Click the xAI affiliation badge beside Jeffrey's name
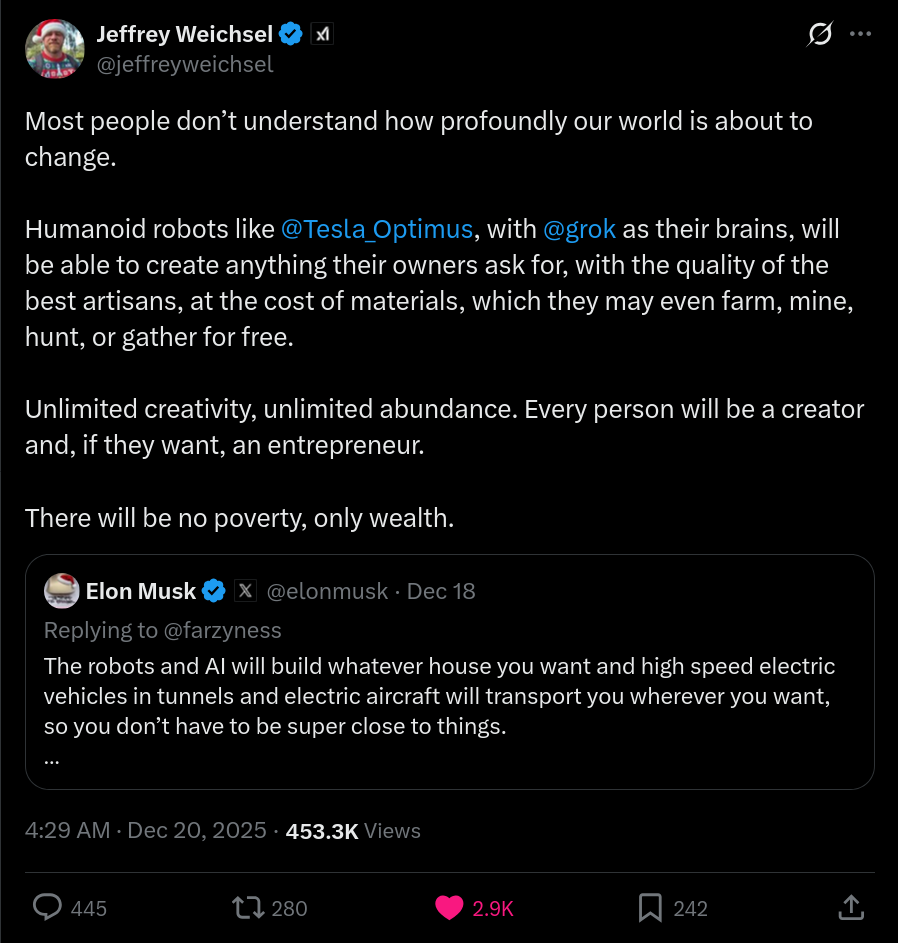Viewport: 898px width, 943px height. pos(322,34)
